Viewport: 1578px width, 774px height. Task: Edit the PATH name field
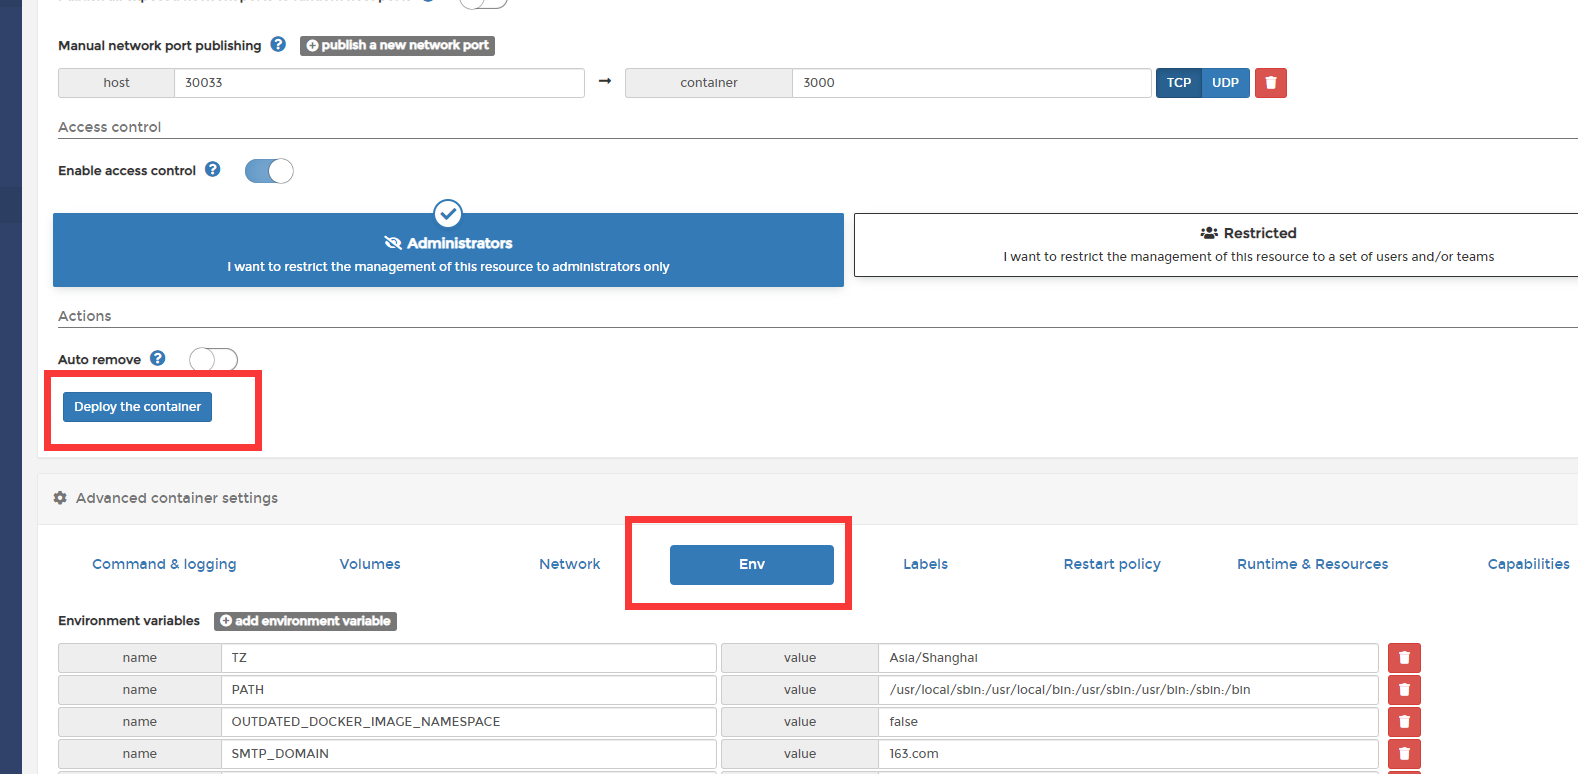(x=468, y=690)
